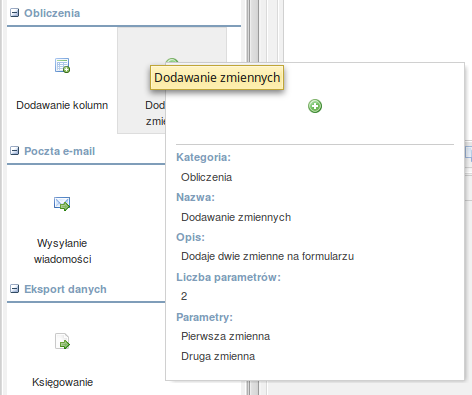Click the Obliczenia section header title
The width and height of the screenshot is (472, 395).
click(52, 13)
